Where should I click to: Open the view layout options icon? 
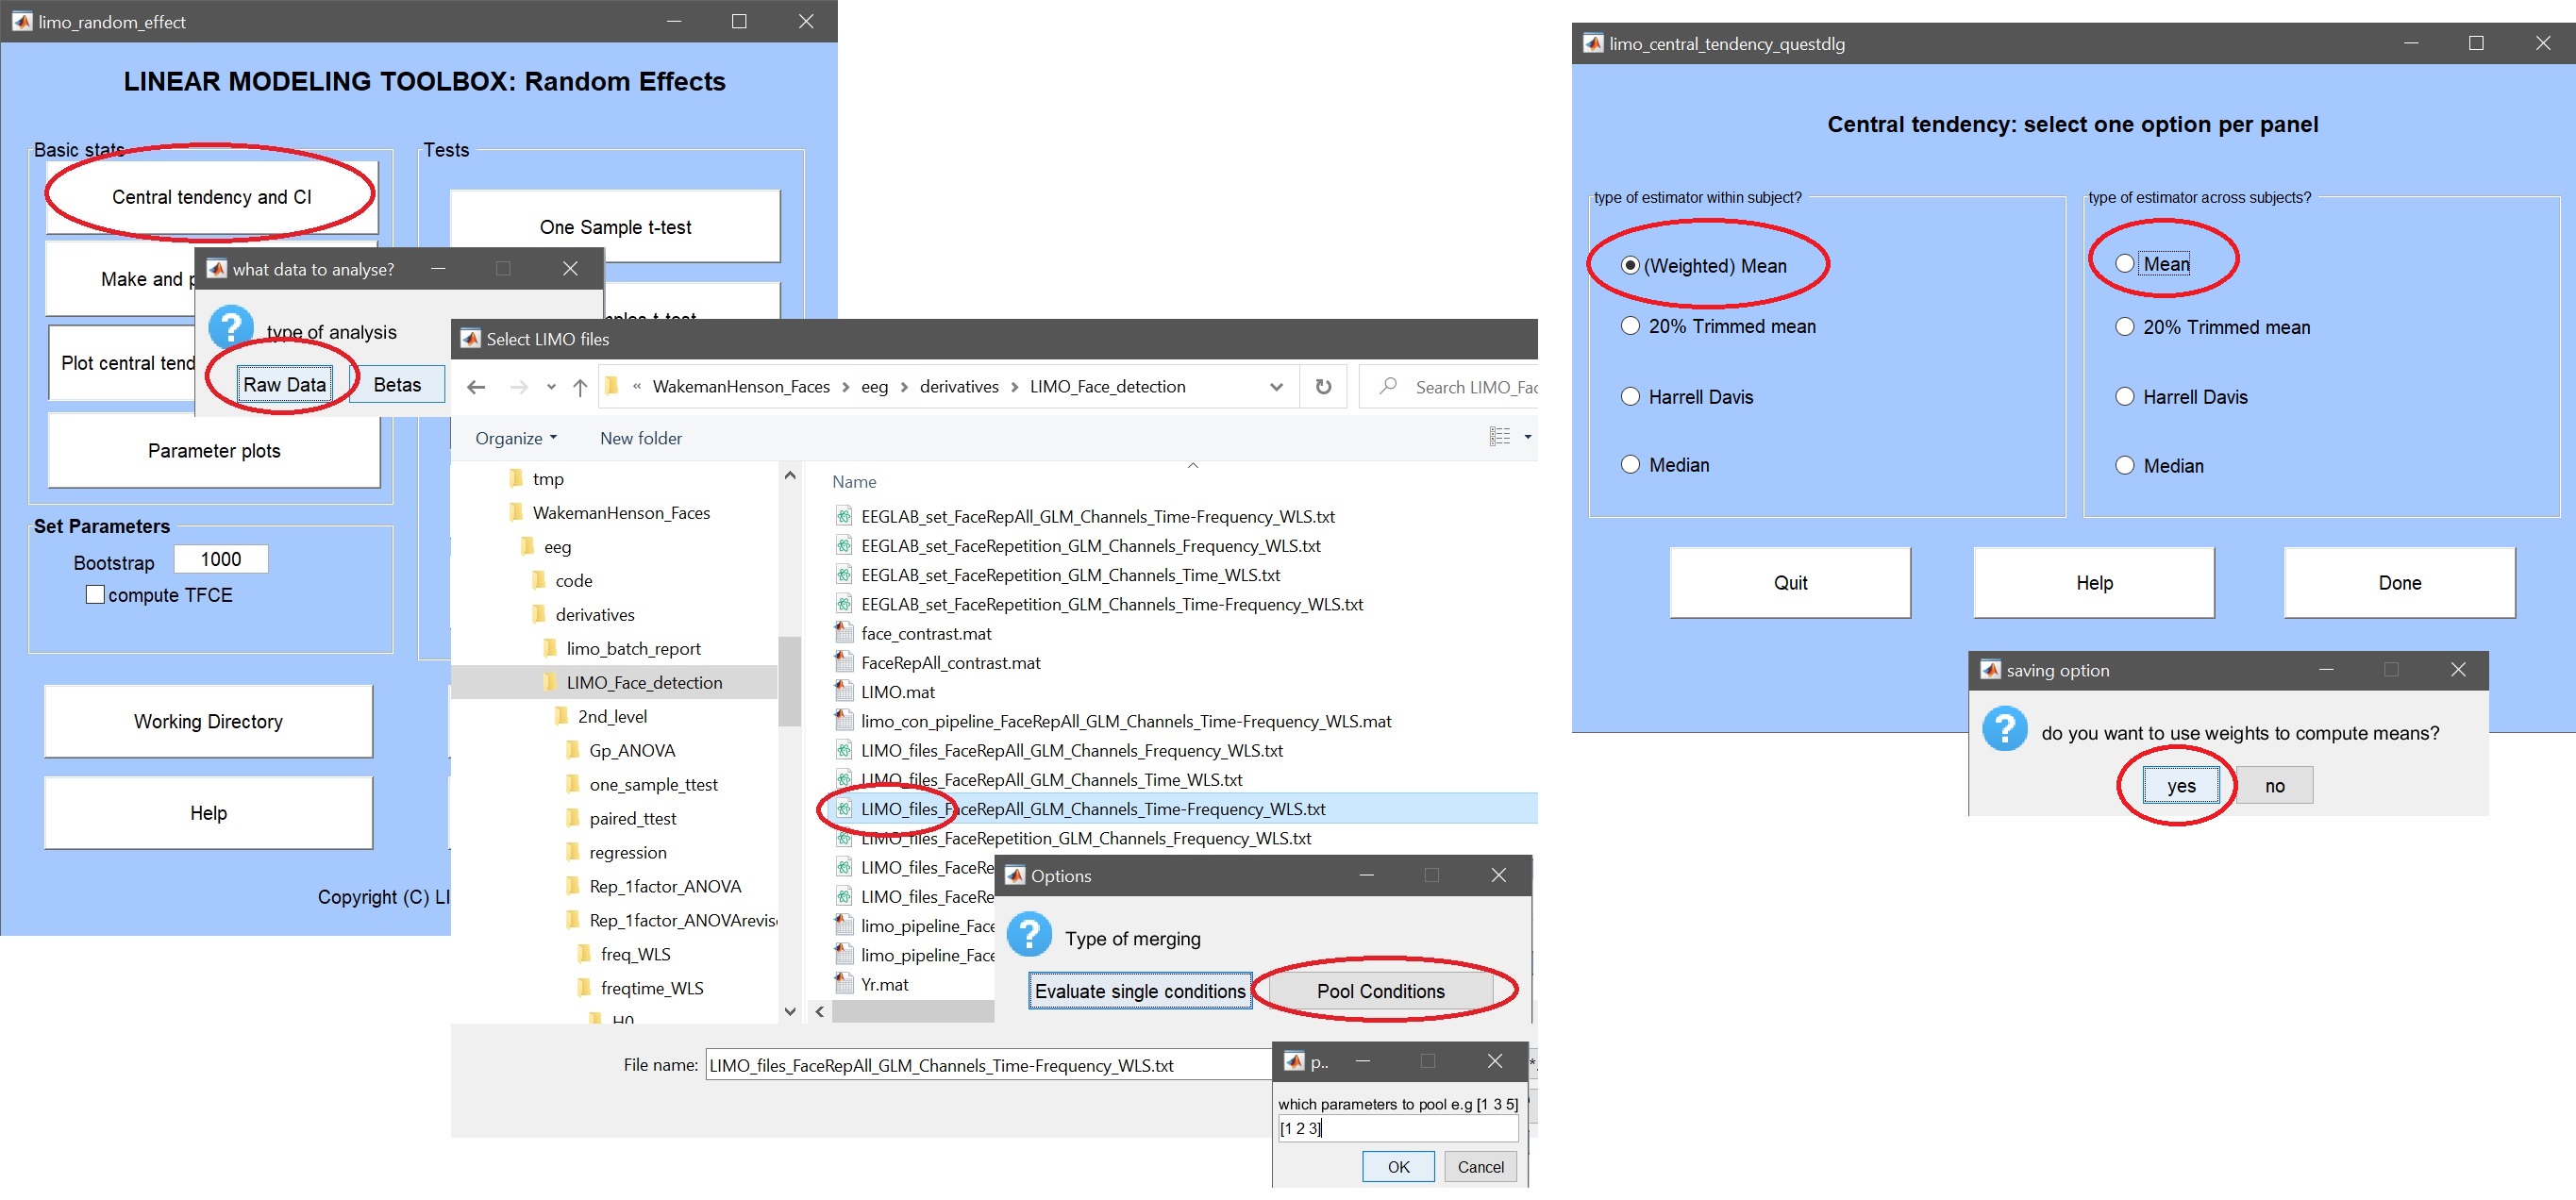pyautogui.click(x=1499, y=437)
